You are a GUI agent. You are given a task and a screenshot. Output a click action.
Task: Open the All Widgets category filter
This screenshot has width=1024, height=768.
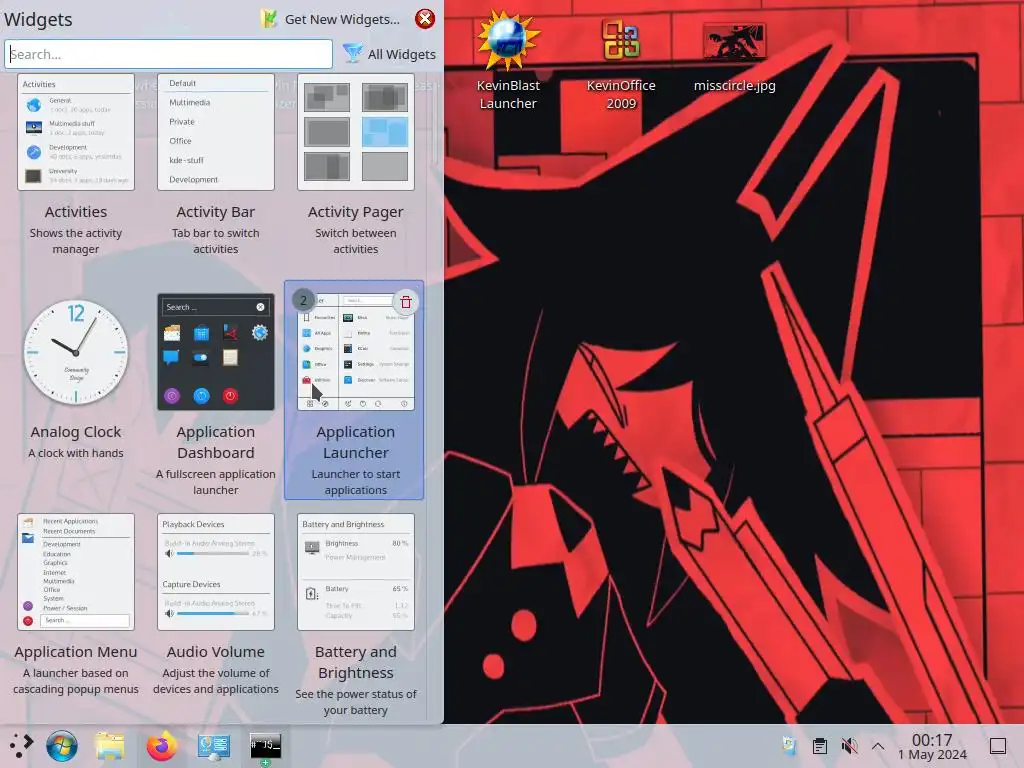(x=389, y=54)
